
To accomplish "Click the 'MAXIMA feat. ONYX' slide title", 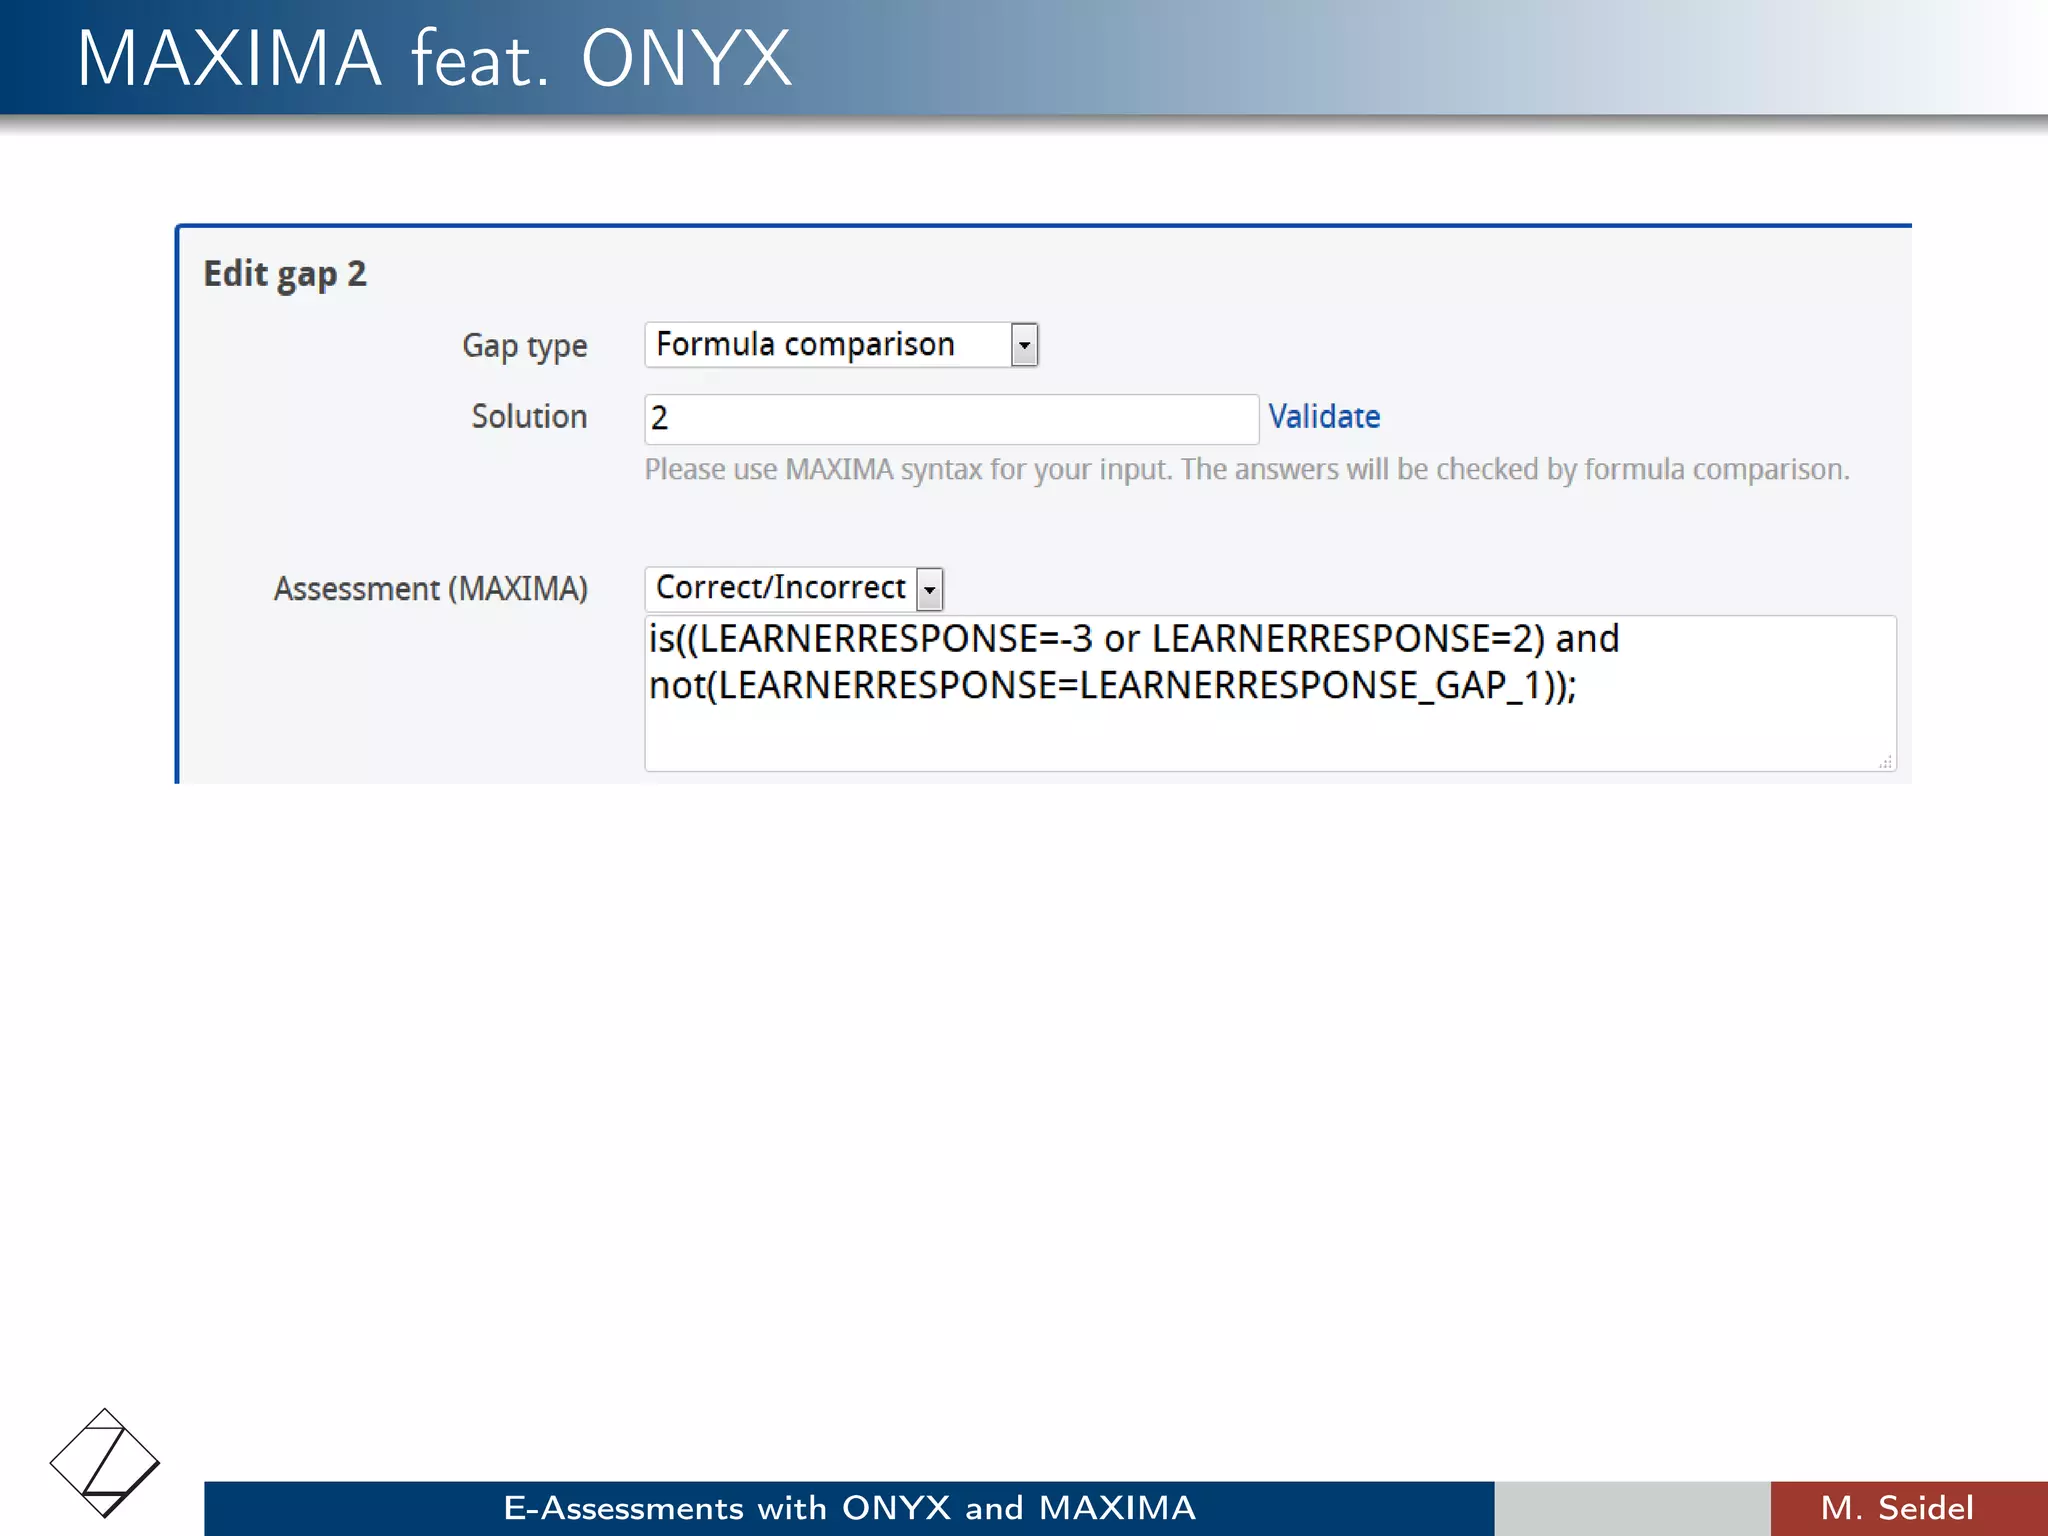I will (434, 58).
